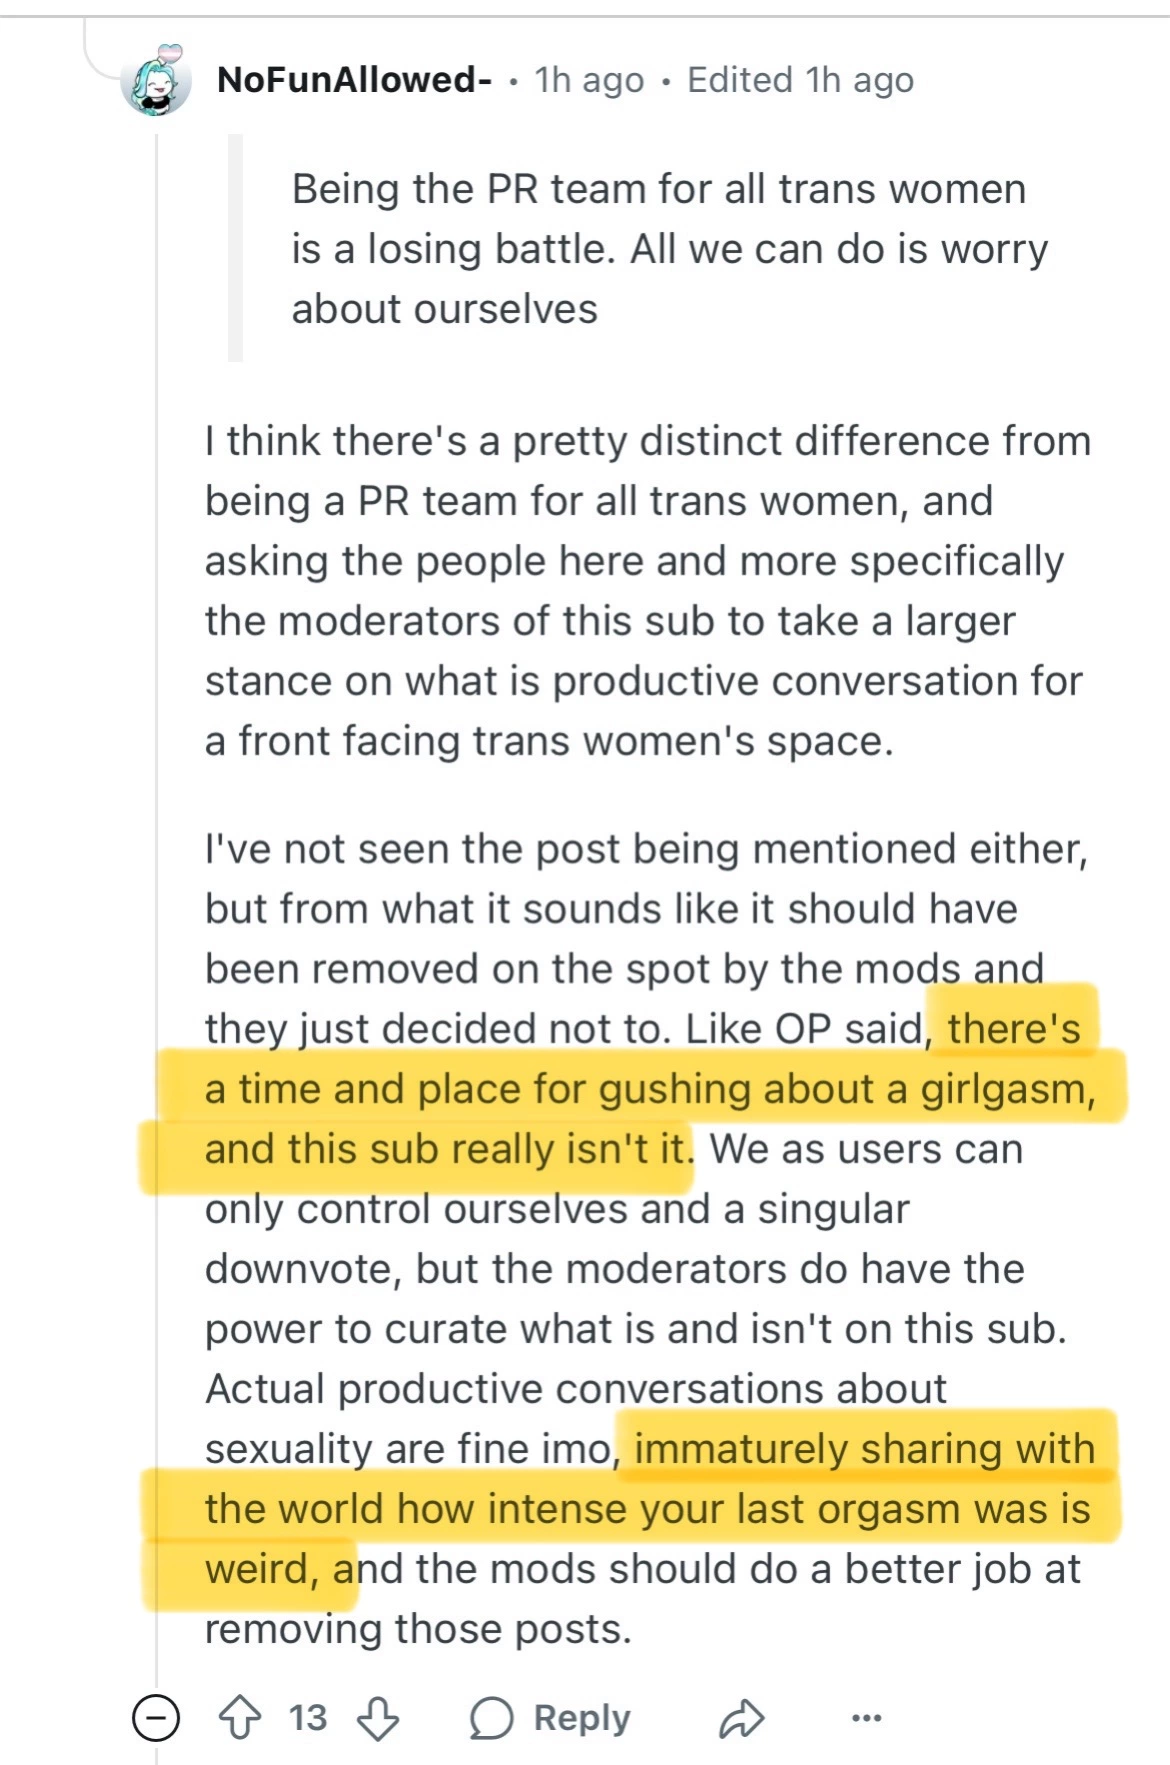Image resolution: width=1170 pixels, height=1765 pixels.
Task: Click the "1h ago" comment timestamp
Action: [589, 80]
